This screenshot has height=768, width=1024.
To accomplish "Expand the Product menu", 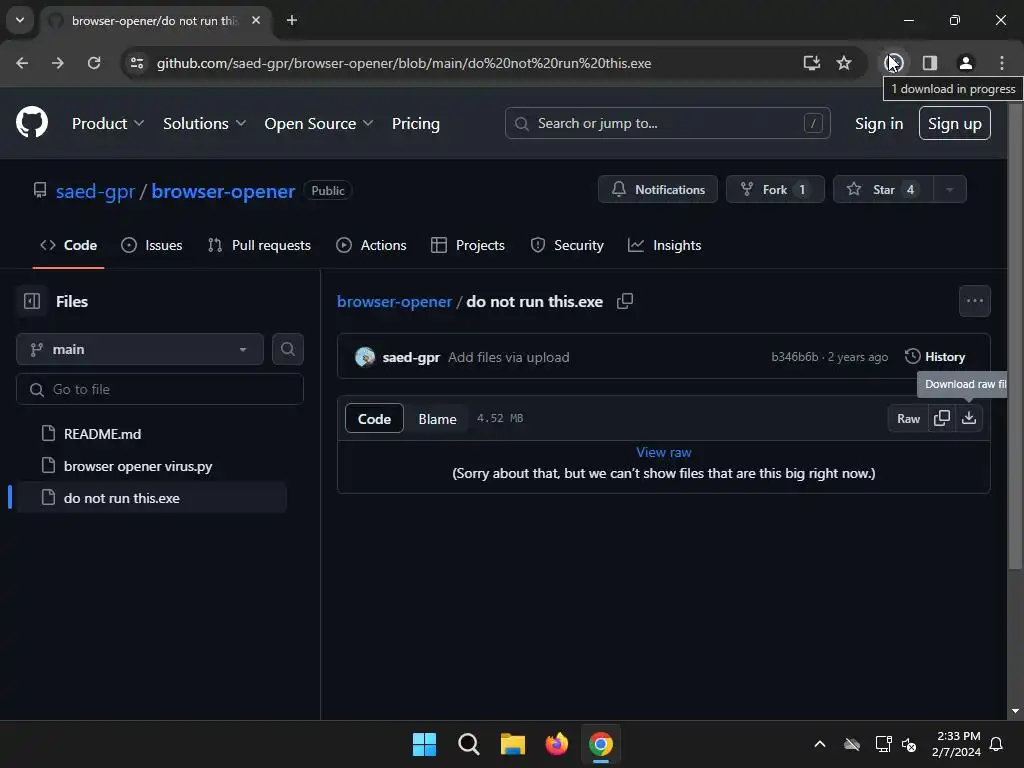I will (108, 123).
